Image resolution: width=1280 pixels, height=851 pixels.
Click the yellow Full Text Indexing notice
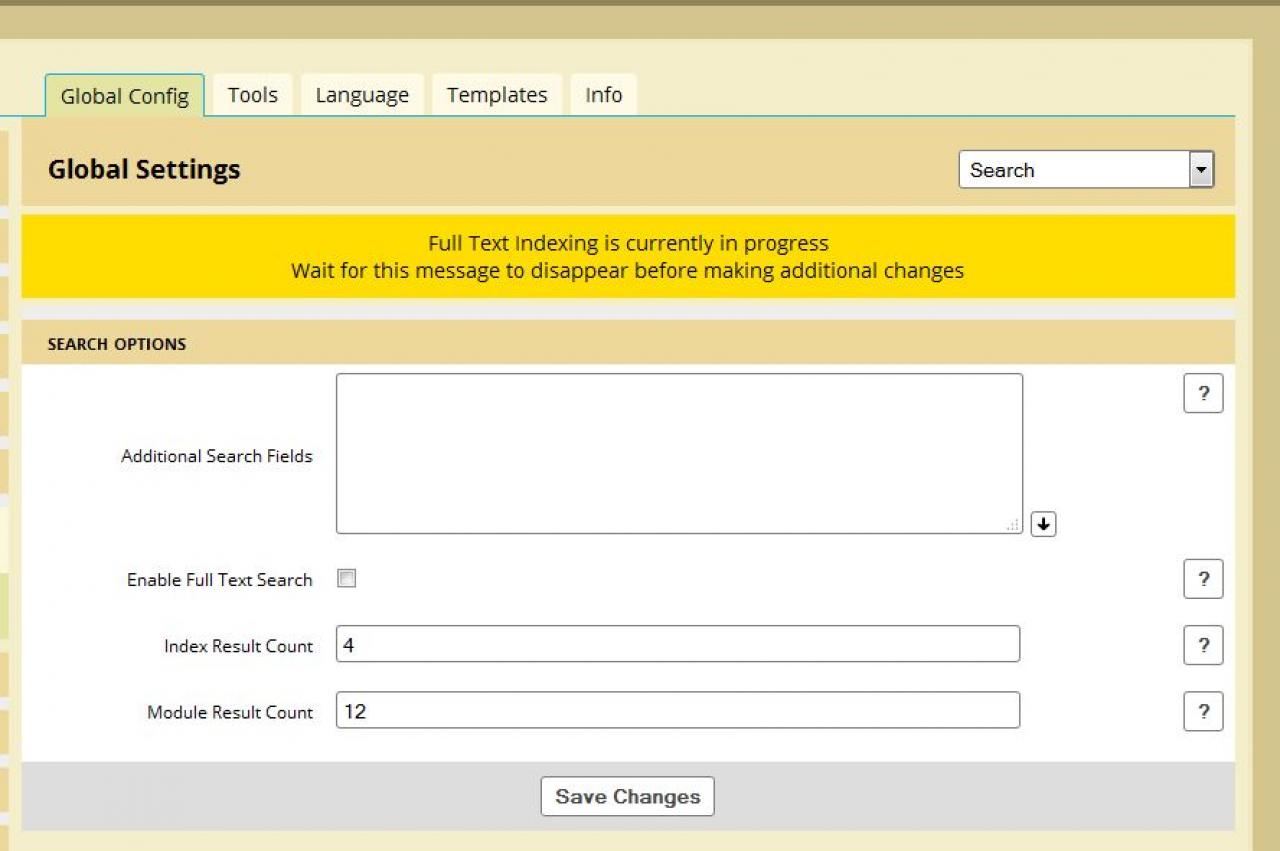628,257
